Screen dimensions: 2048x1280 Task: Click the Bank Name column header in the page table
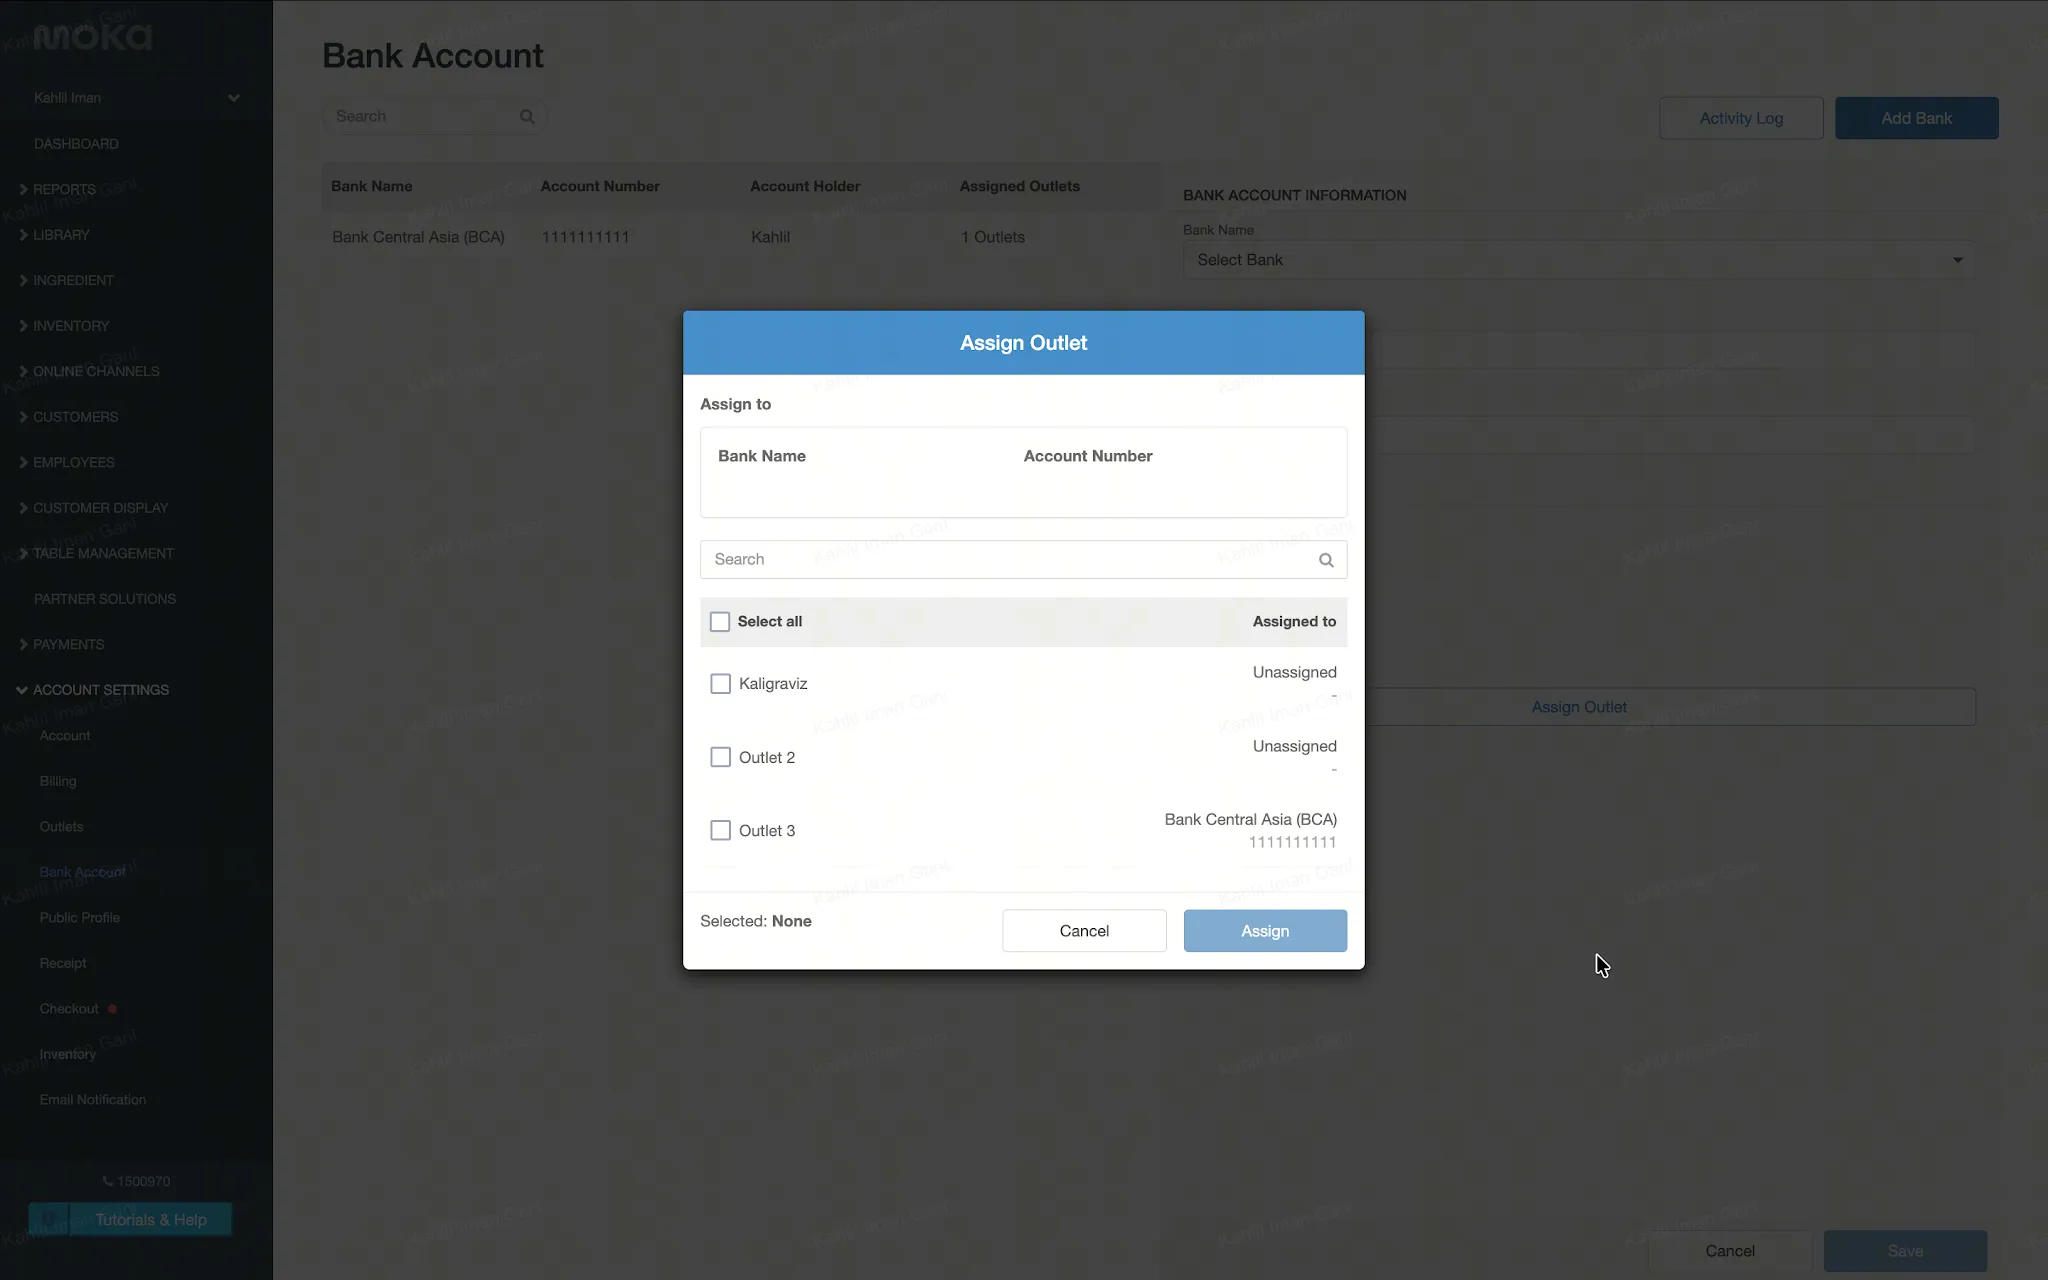[x=371, y=186]
